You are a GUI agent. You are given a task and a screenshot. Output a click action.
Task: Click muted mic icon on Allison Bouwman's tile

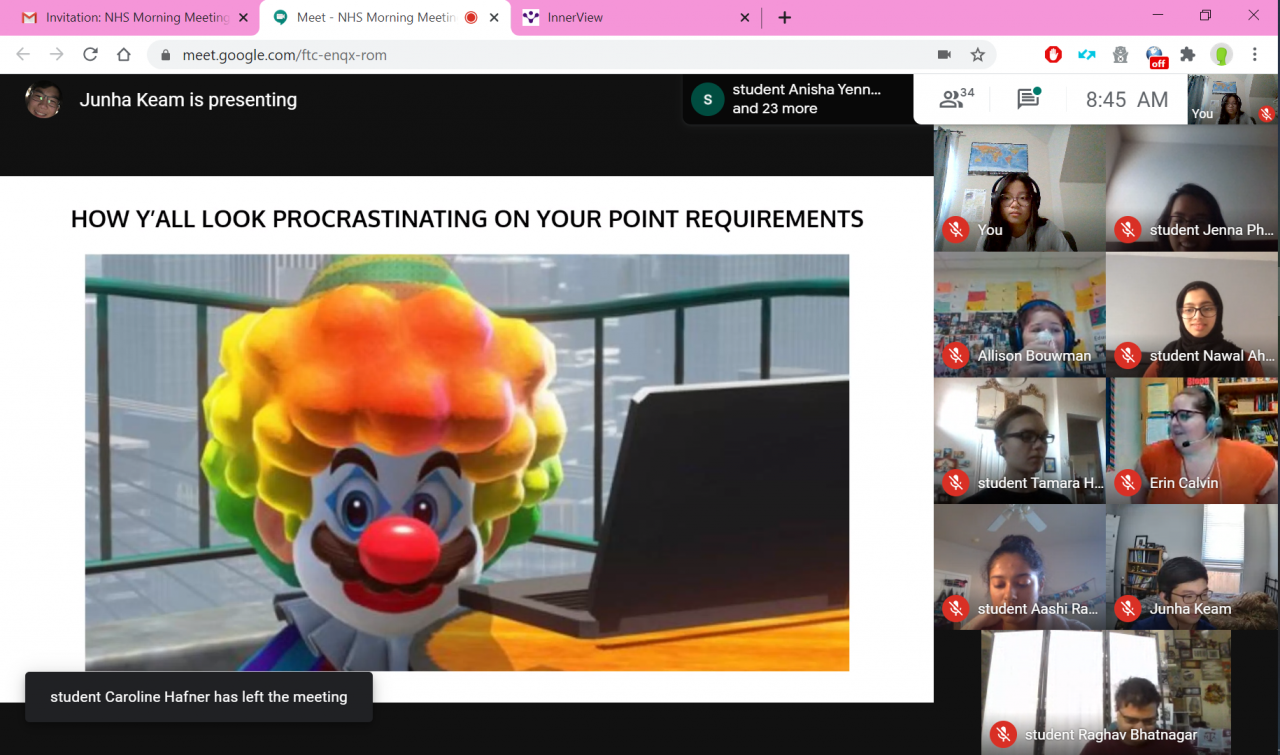(x=956, y=355)
